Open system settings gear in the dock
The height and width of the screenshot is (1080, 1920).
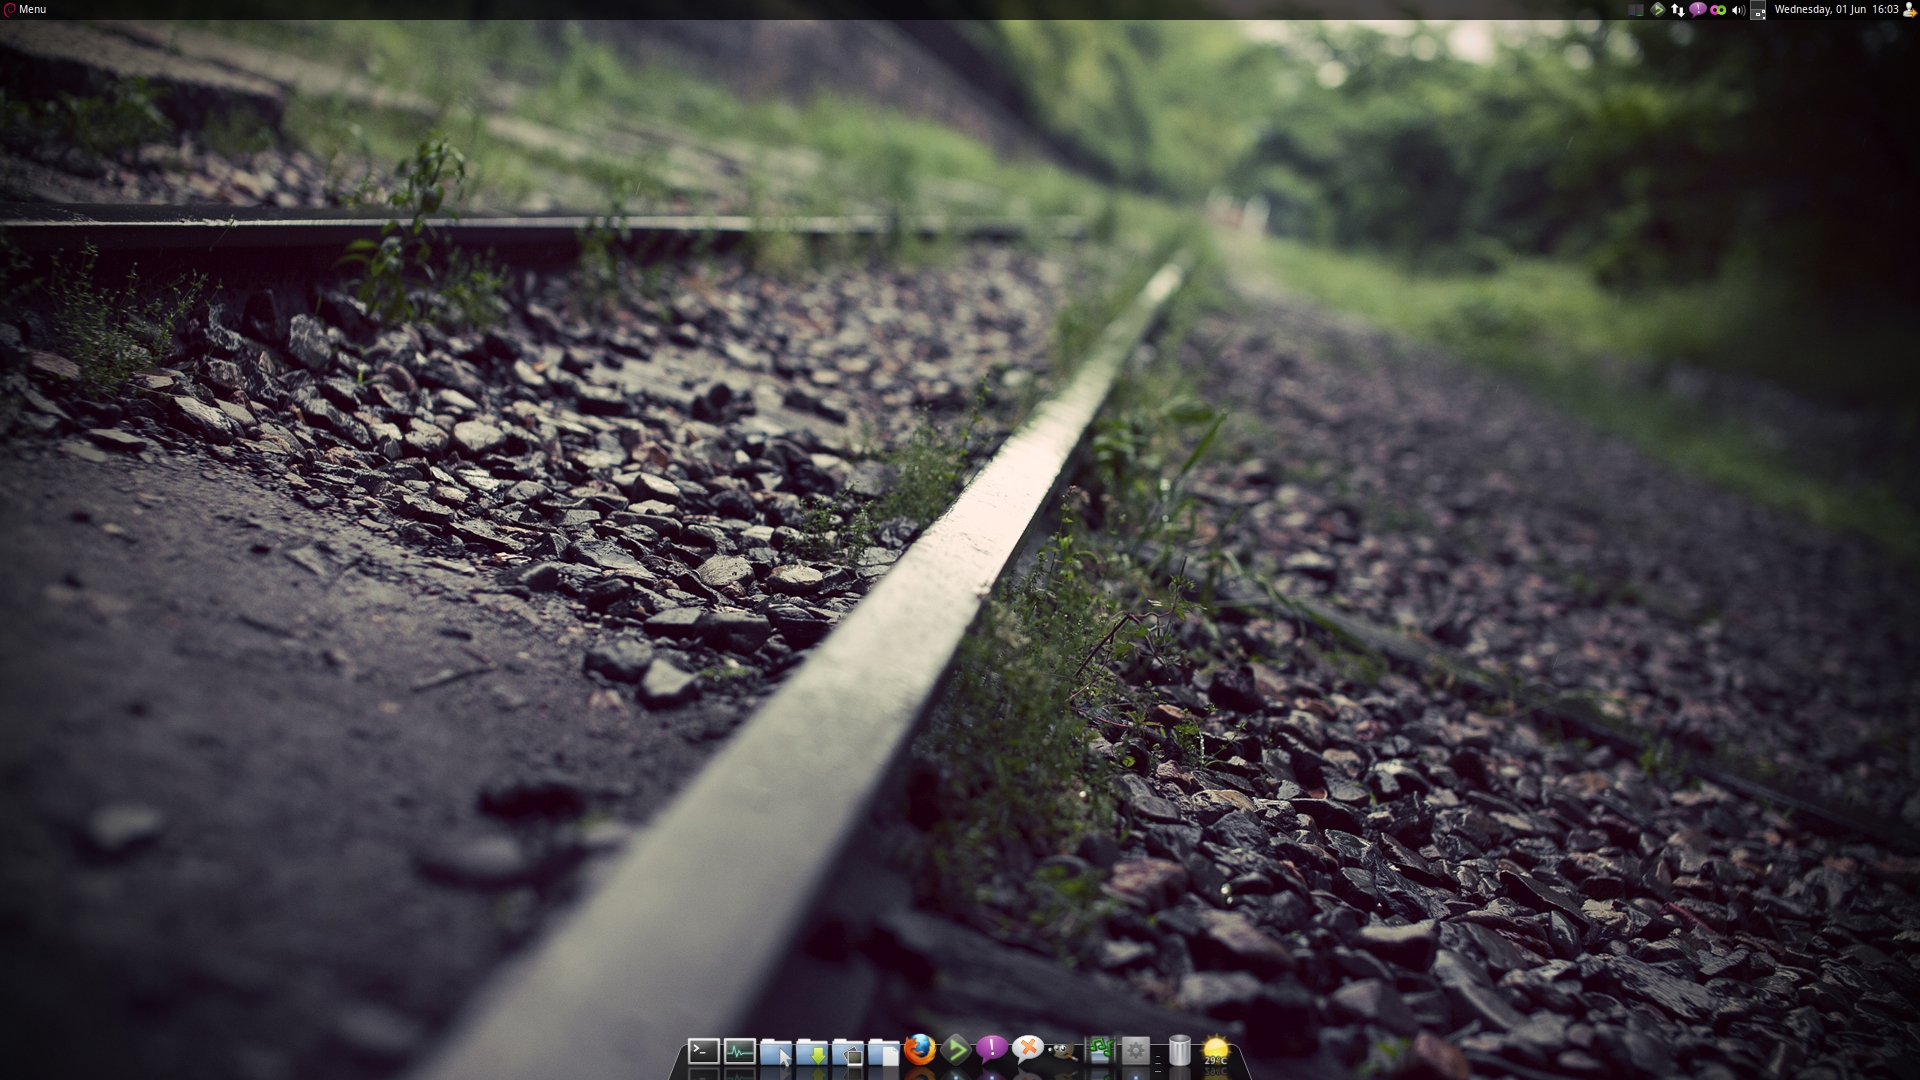(1135, 1051)
